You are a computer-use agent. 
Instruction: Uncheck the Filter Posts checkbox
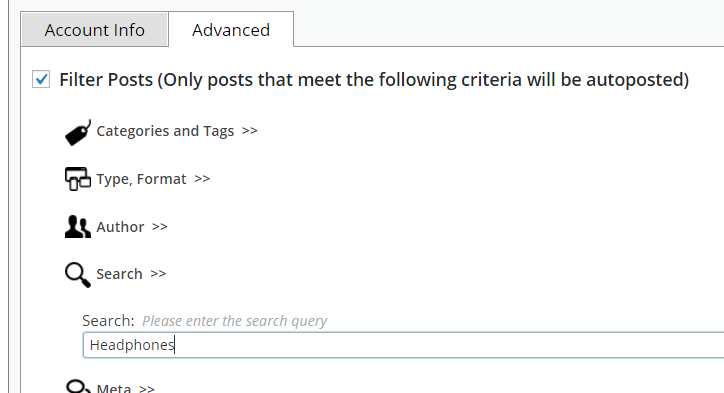point(41,79)
